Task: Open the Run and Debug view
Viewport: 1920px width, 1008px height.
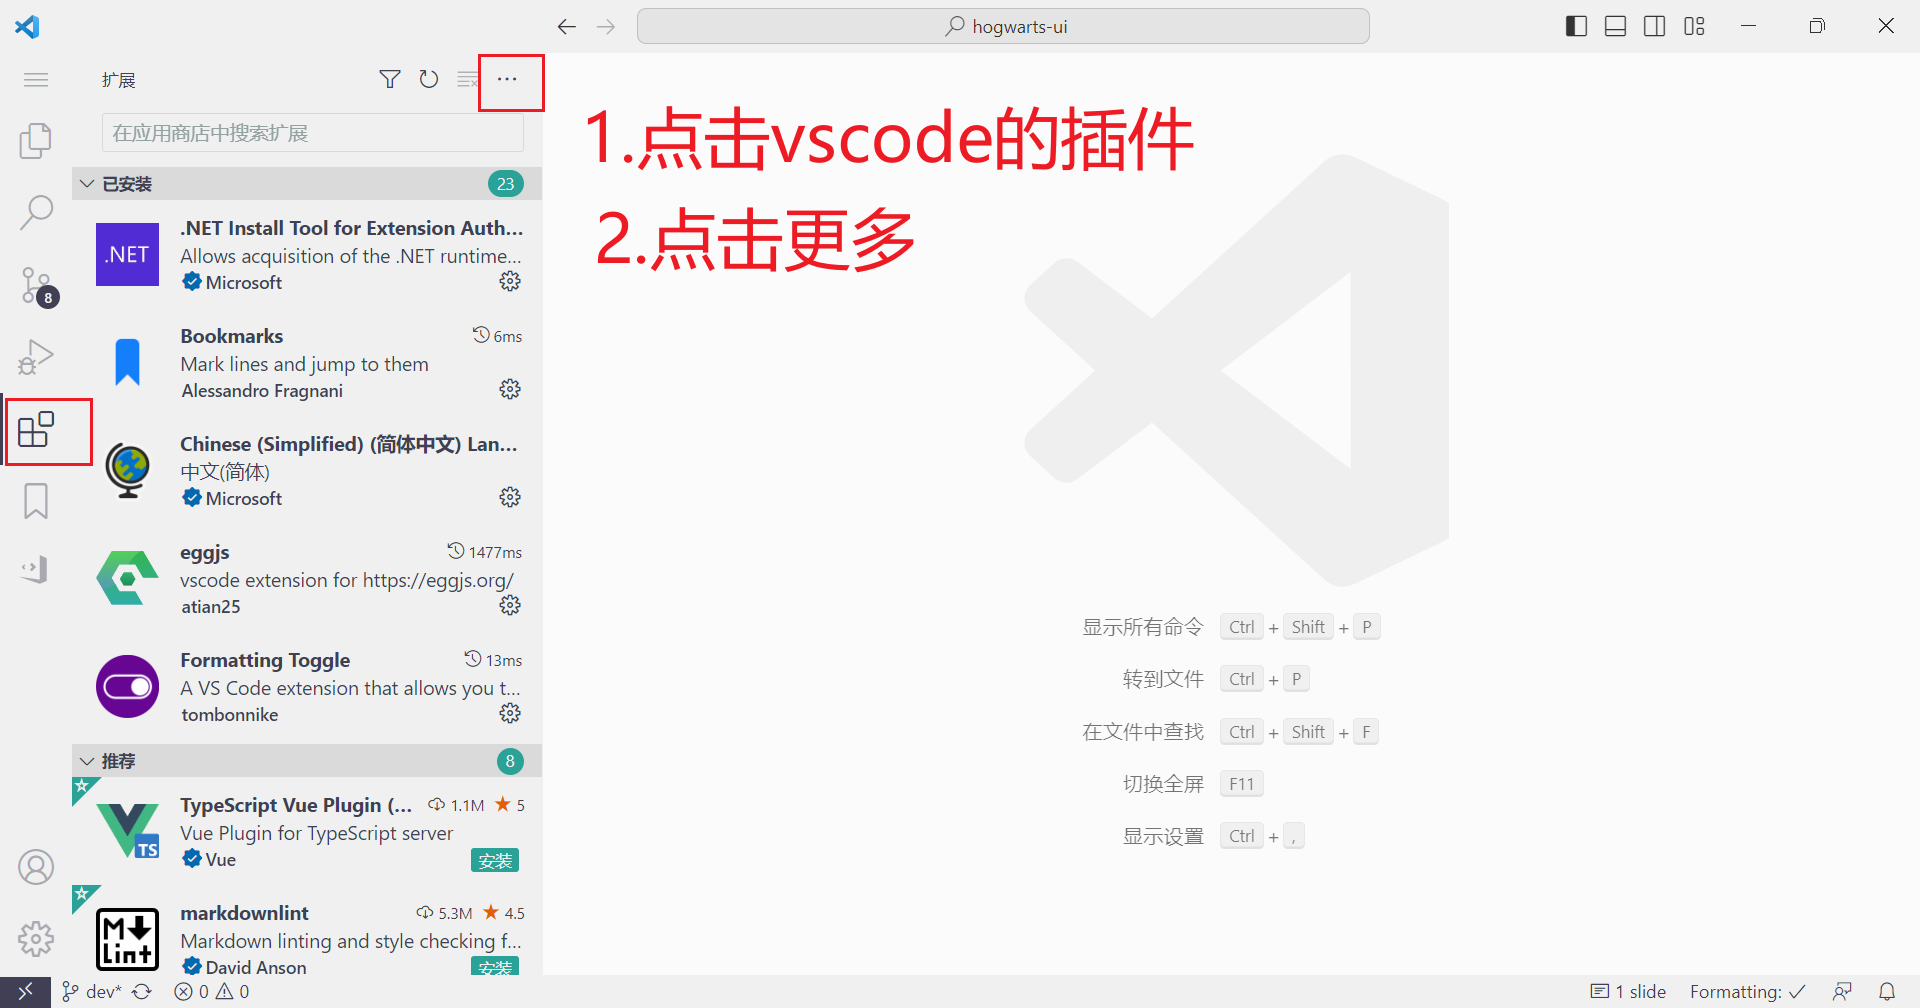Action: (36, 357)
